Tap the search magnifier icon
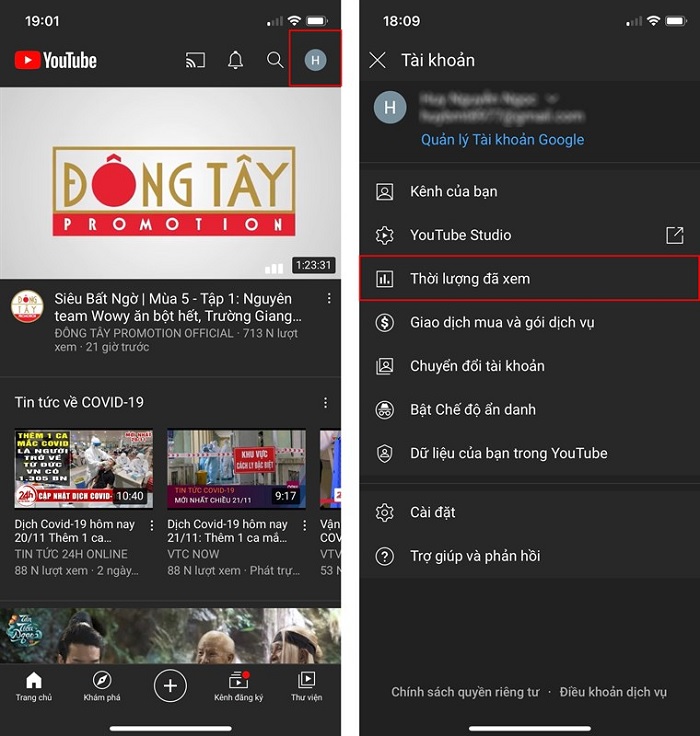This screenshot has height=736, width=700. point(275,60)
